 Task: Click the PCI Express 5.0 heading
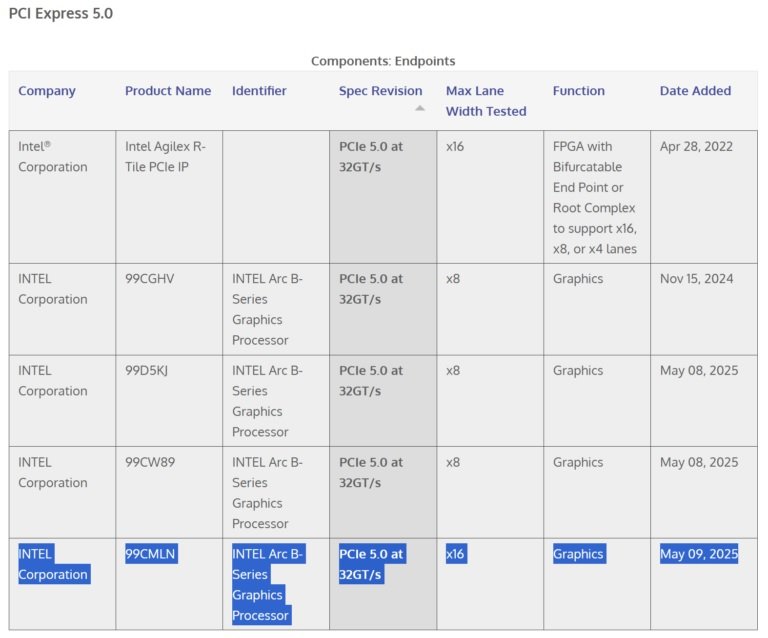[x=61, y=14]
